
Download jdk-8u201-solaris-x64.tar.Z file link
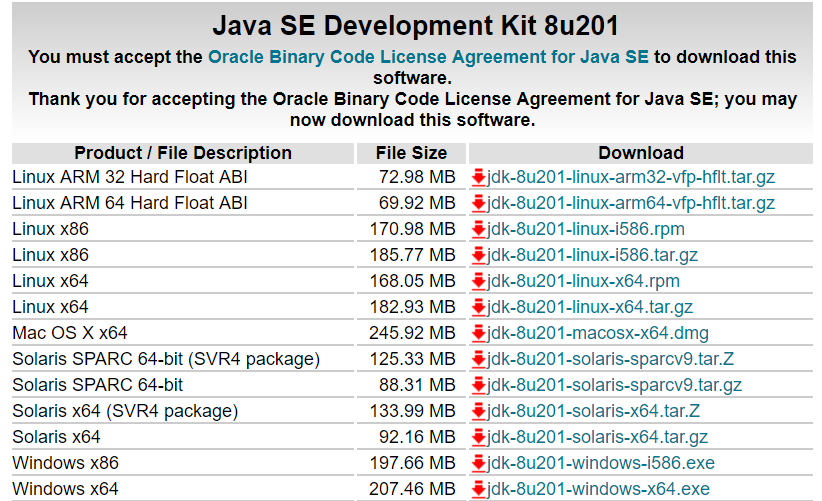[593, 411]
